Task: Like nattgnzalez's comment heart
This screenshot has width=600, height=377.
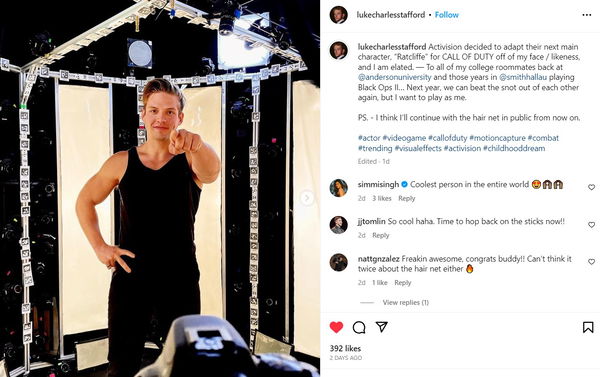Action: click(x=591, y=262)
